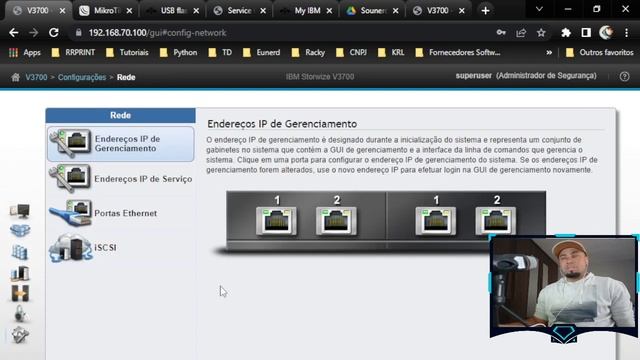Toggle the browser side panel
The height and width of the screenshot is (360, 640).
pyautogui.click(x=586, y=33)
